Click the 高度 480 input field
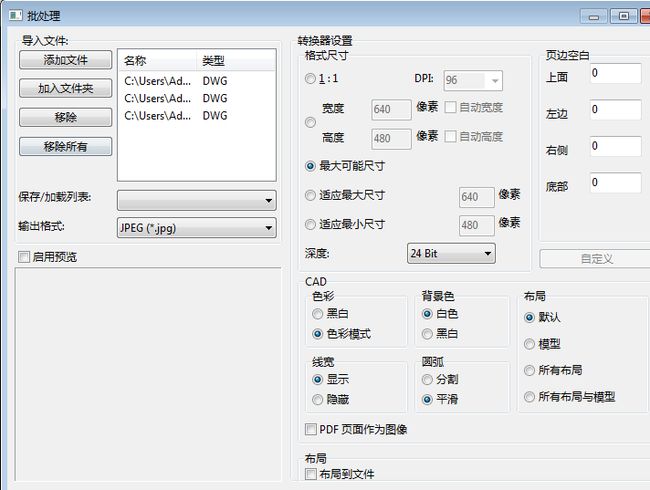Image resolution: width=650 pixels, height=490 pixels. (391, 138)
